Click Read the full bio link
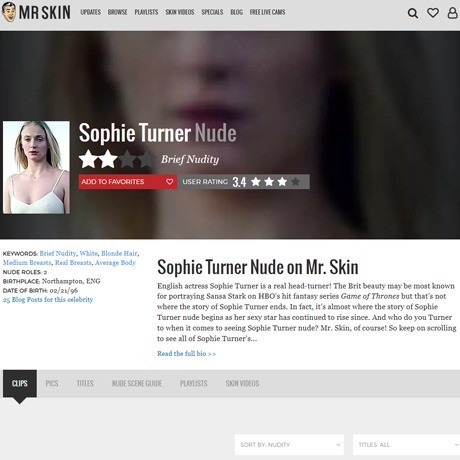Viewport: 460px width, 460px height. (x=186, y=354)
